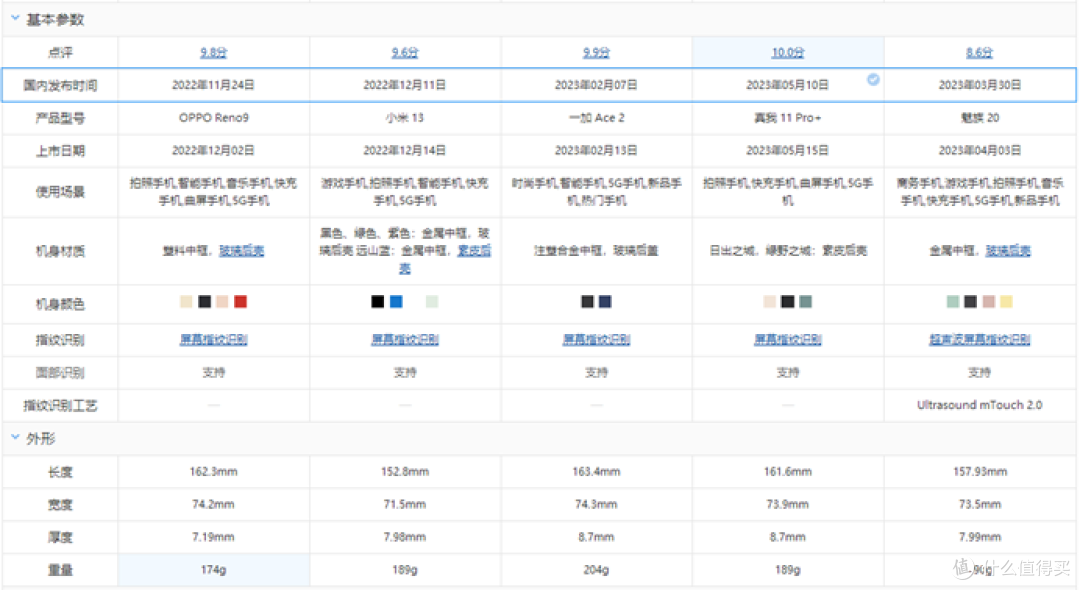
Task: Click the 157.93mm length value
Action: coord(979,472)
